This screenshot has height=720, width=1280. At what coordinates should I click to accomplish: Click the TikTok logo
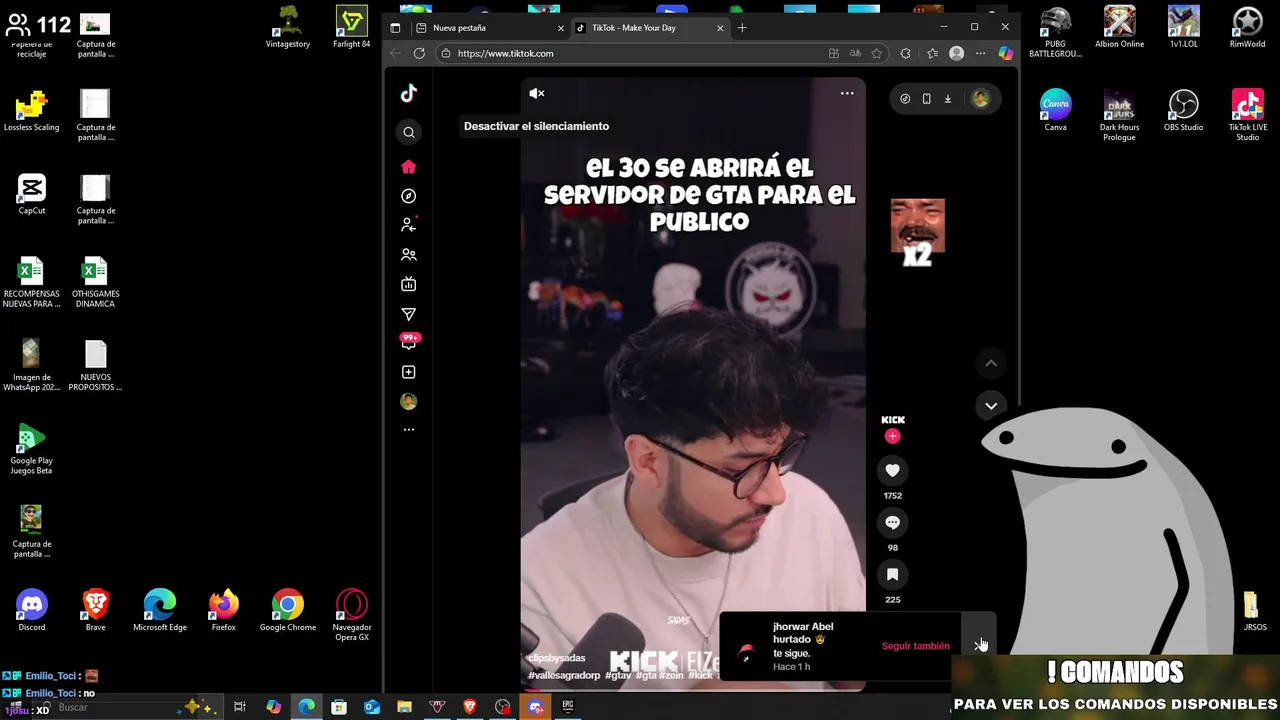pos(409,93)
